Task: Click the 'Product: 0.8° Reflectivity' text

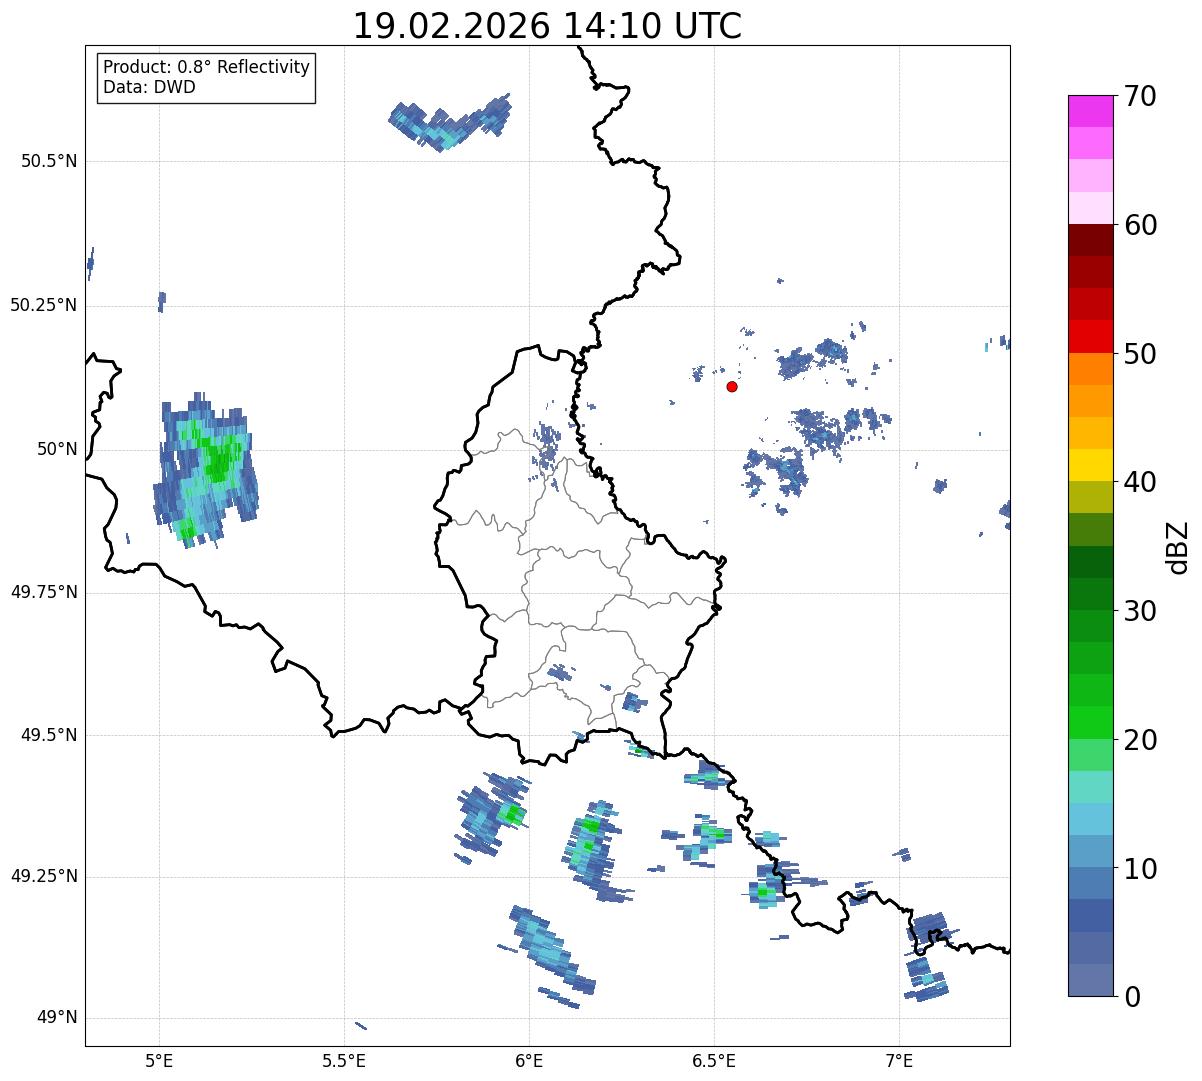Action: click(x=207, y=67)
